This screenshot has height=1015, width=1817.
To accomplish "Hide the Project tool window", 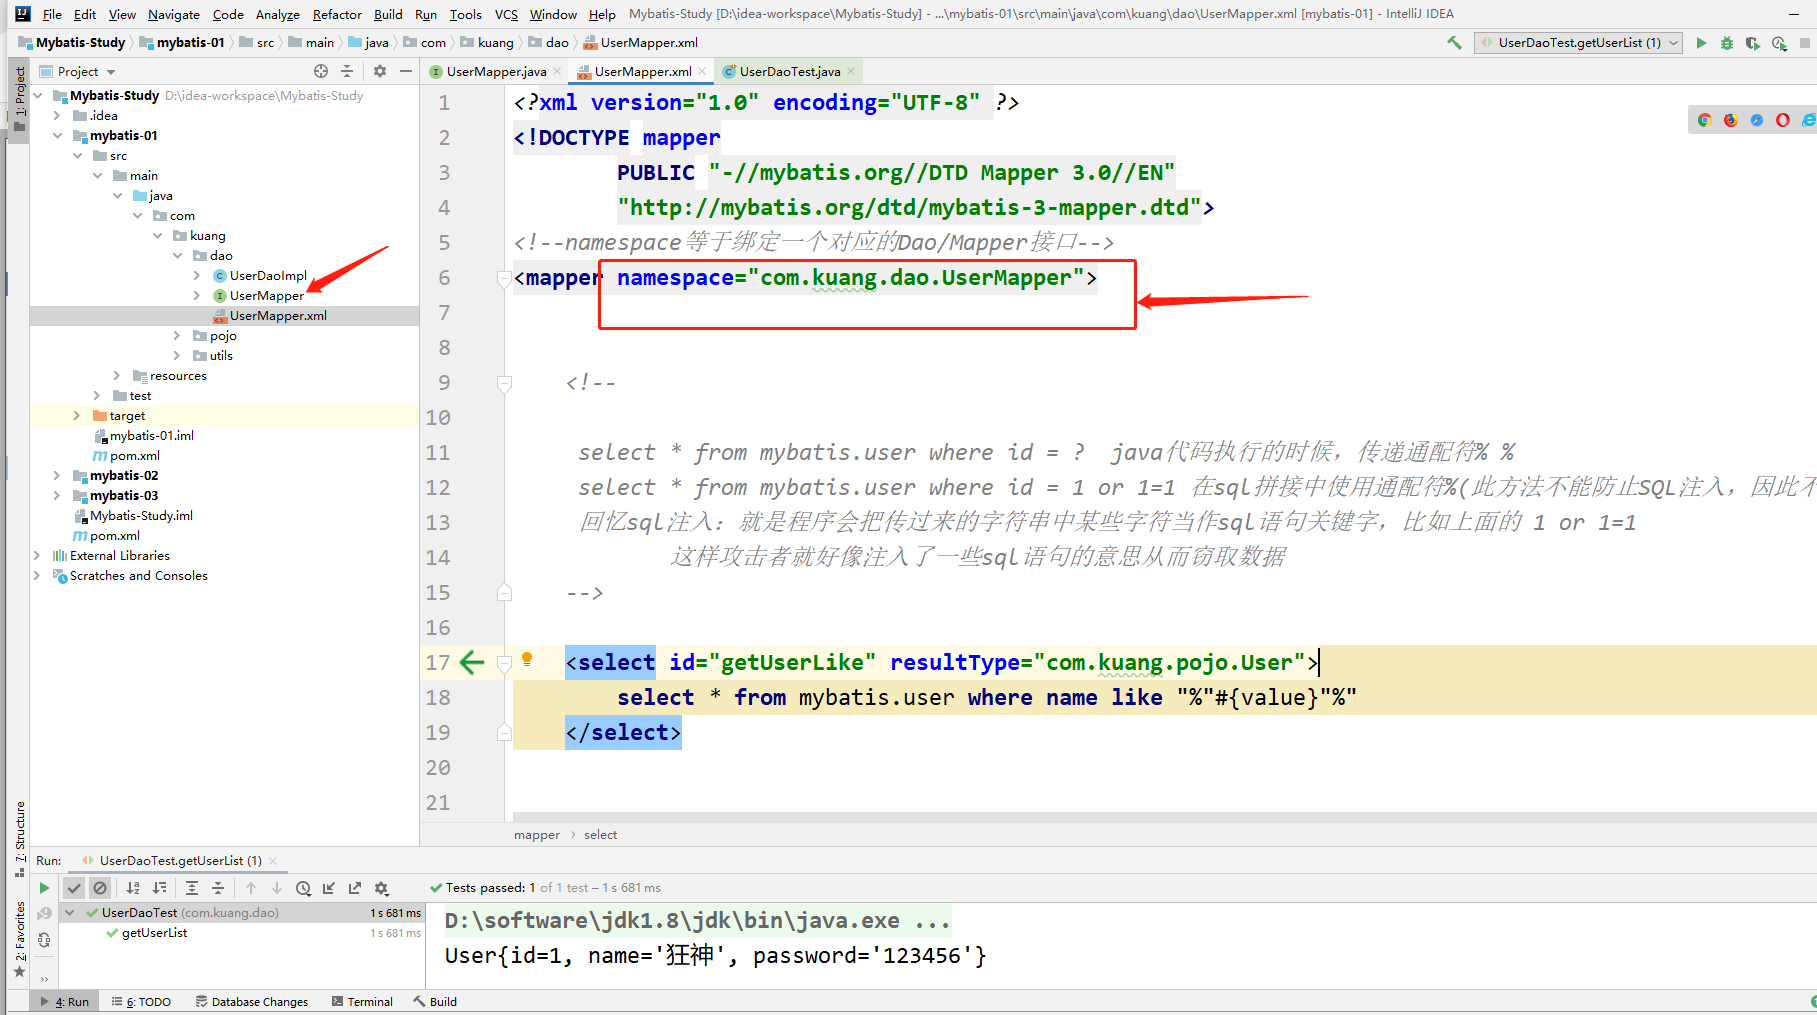I will pos(406,71).
